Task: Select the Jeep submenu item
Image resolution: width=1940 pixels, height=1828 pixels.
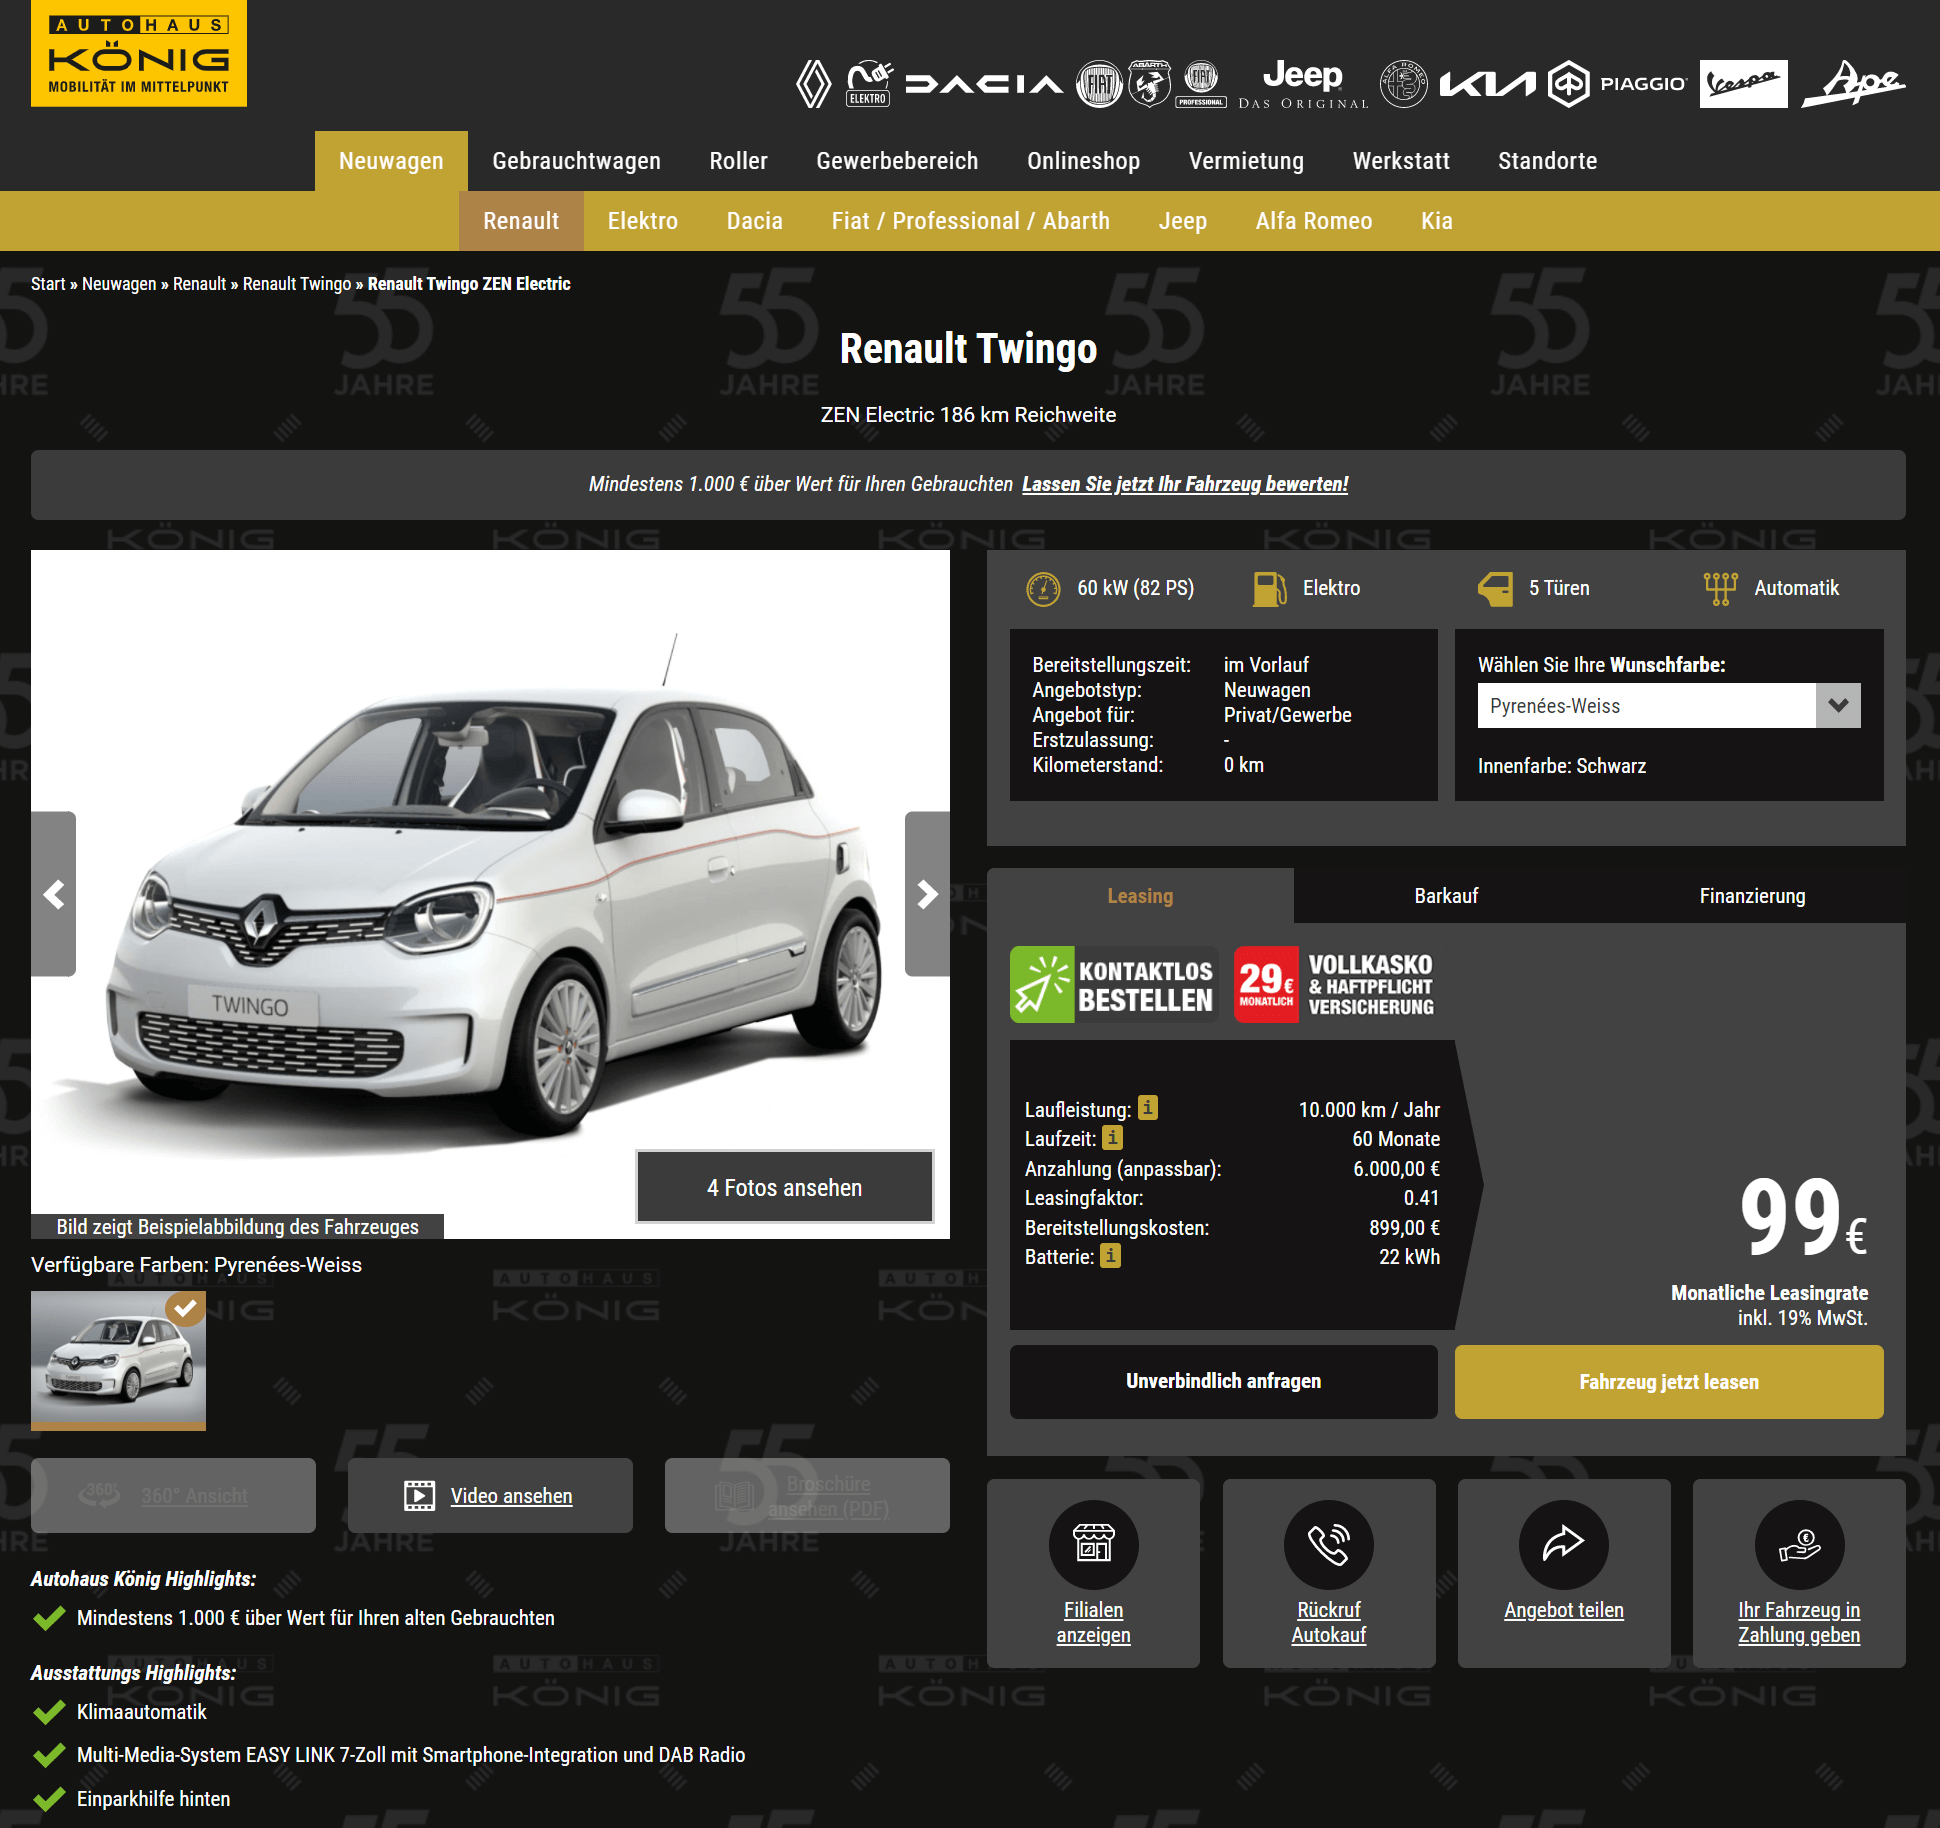Action: pyautogui.click(x=1183, y=221)
